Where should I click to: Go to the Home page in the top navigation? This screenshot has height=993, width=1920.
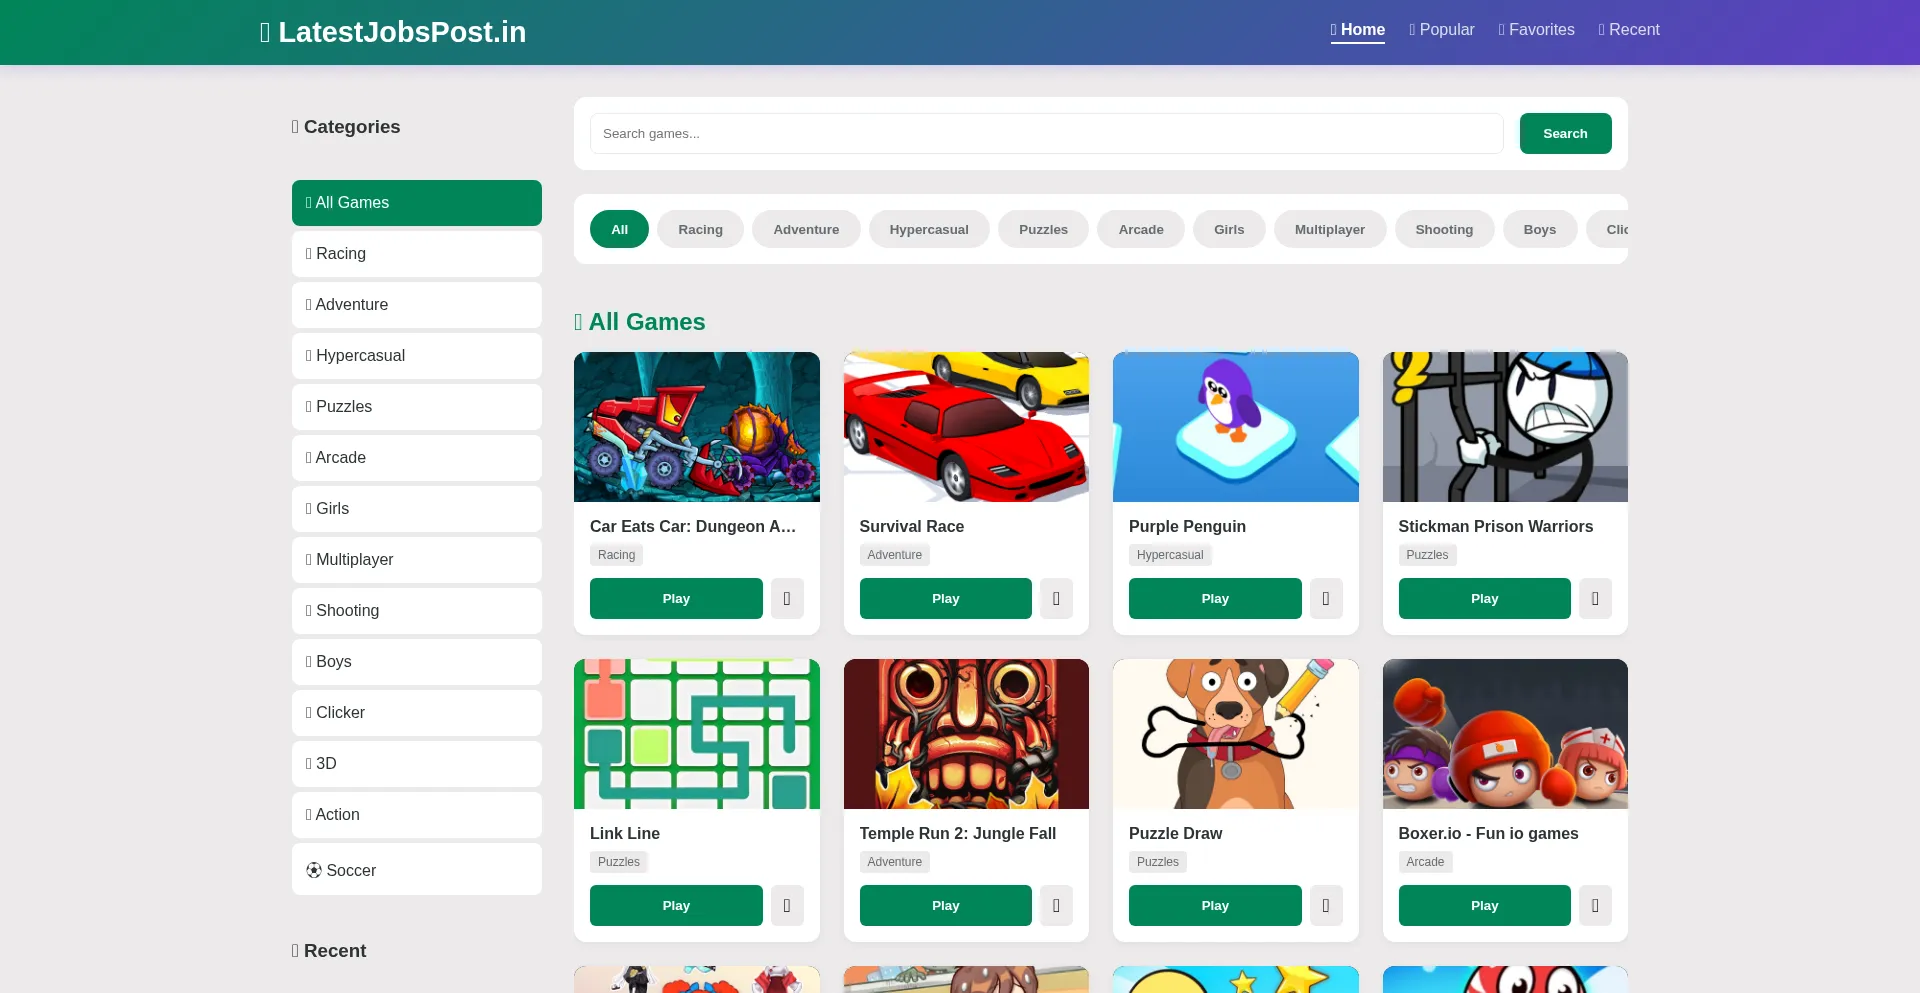[x=1357, y=30]
